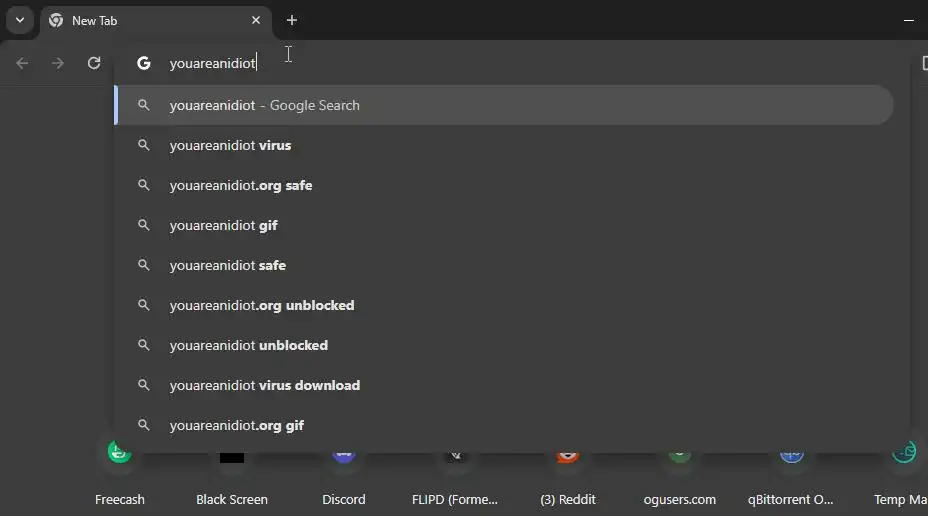Close the New Tab tab

pos(256,20)
